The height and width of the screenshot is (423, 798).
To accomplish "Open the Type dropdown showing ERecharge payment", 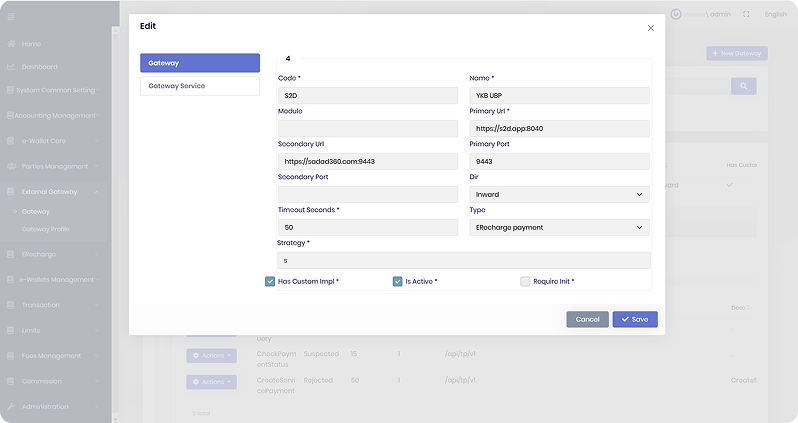I will tap(559, 227).
